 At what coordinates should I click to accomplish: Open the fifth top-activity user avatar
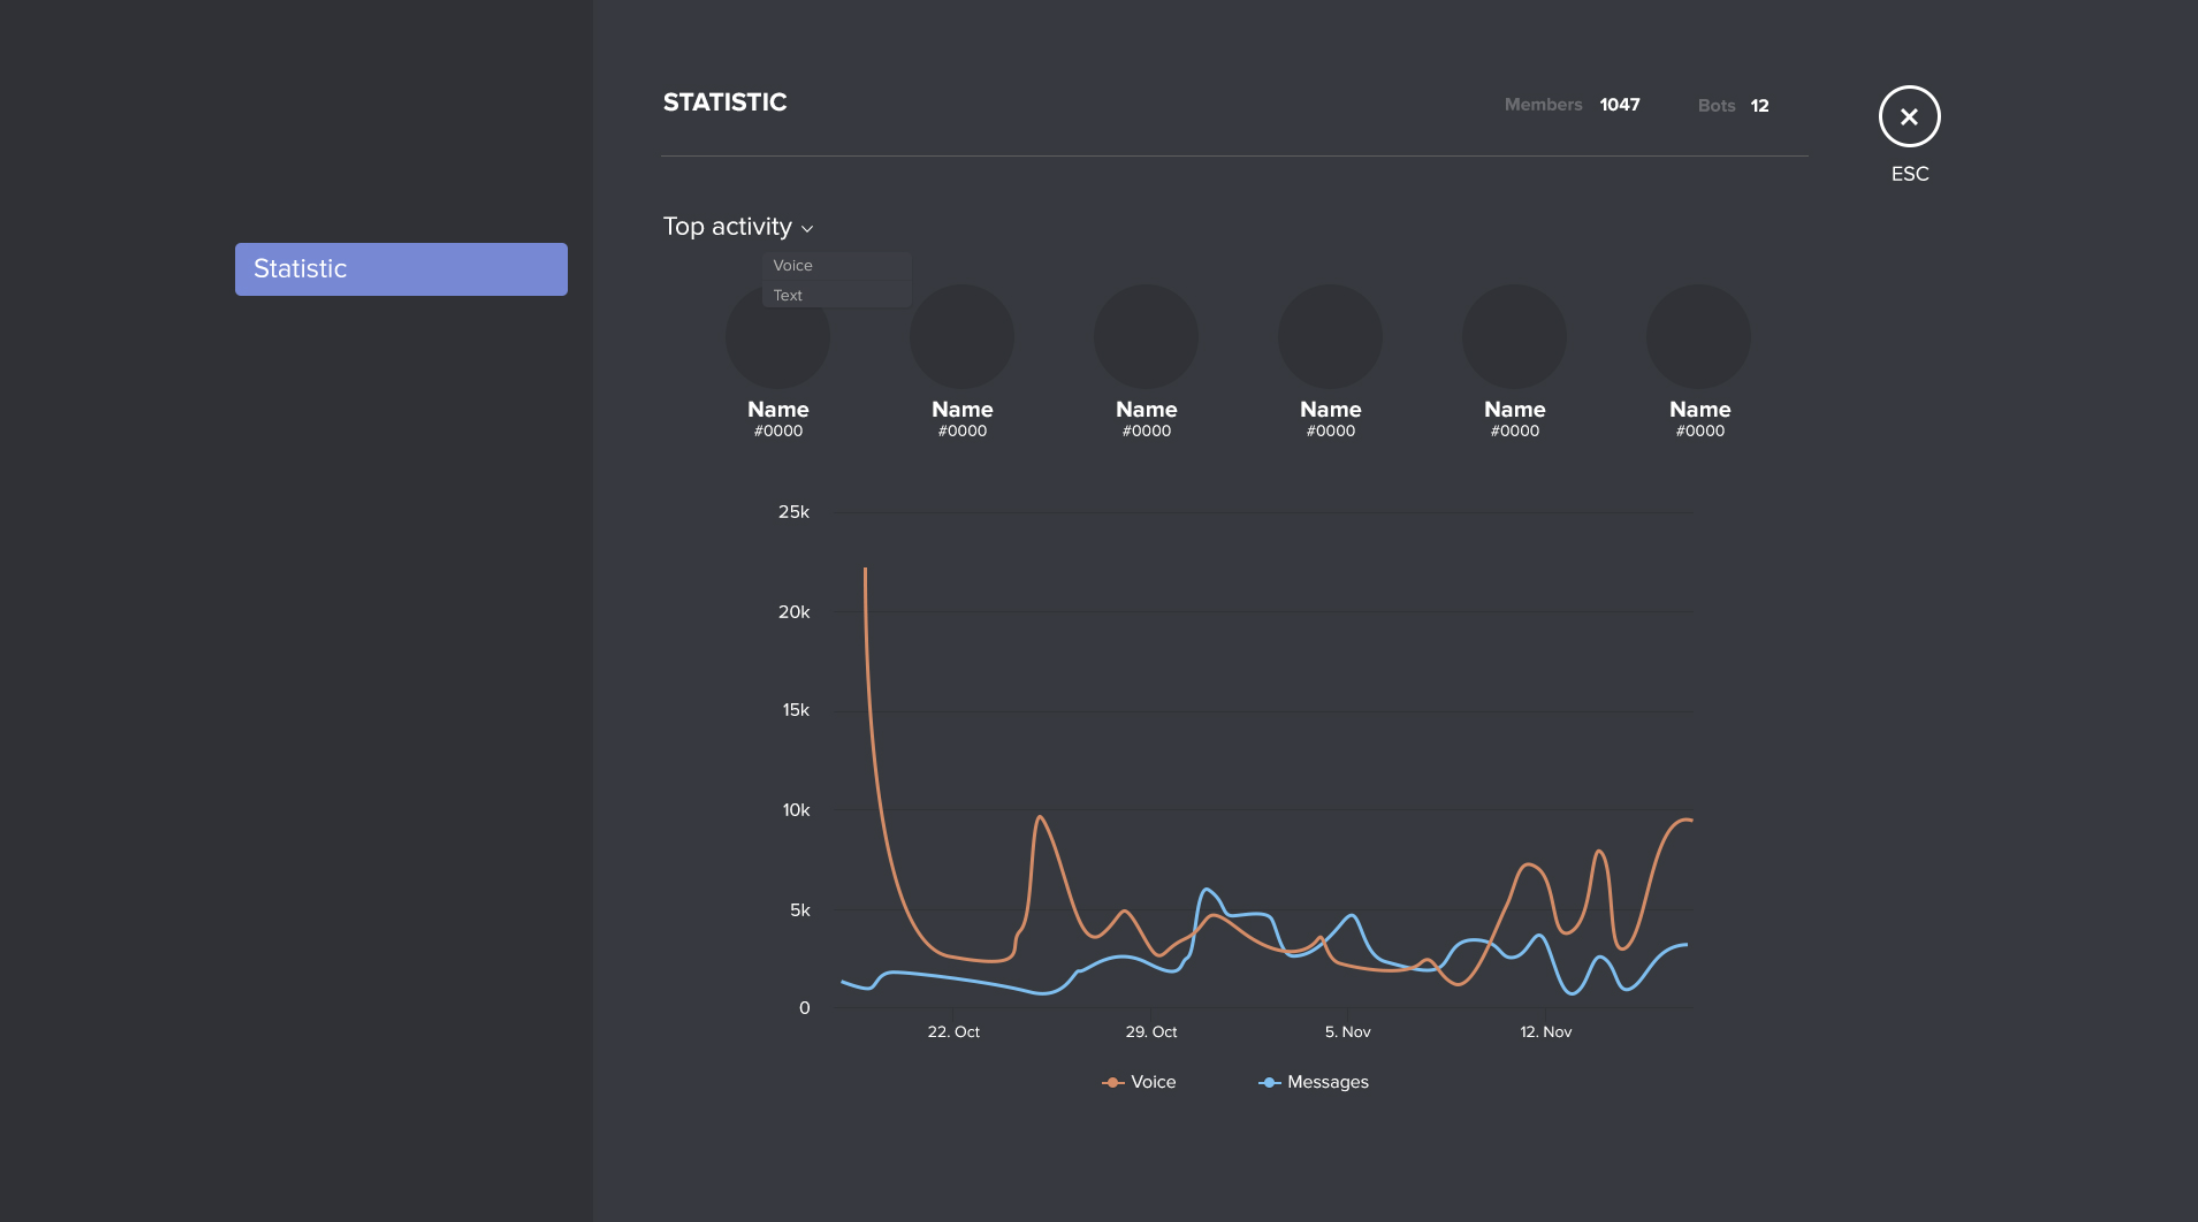[1514, 337]
